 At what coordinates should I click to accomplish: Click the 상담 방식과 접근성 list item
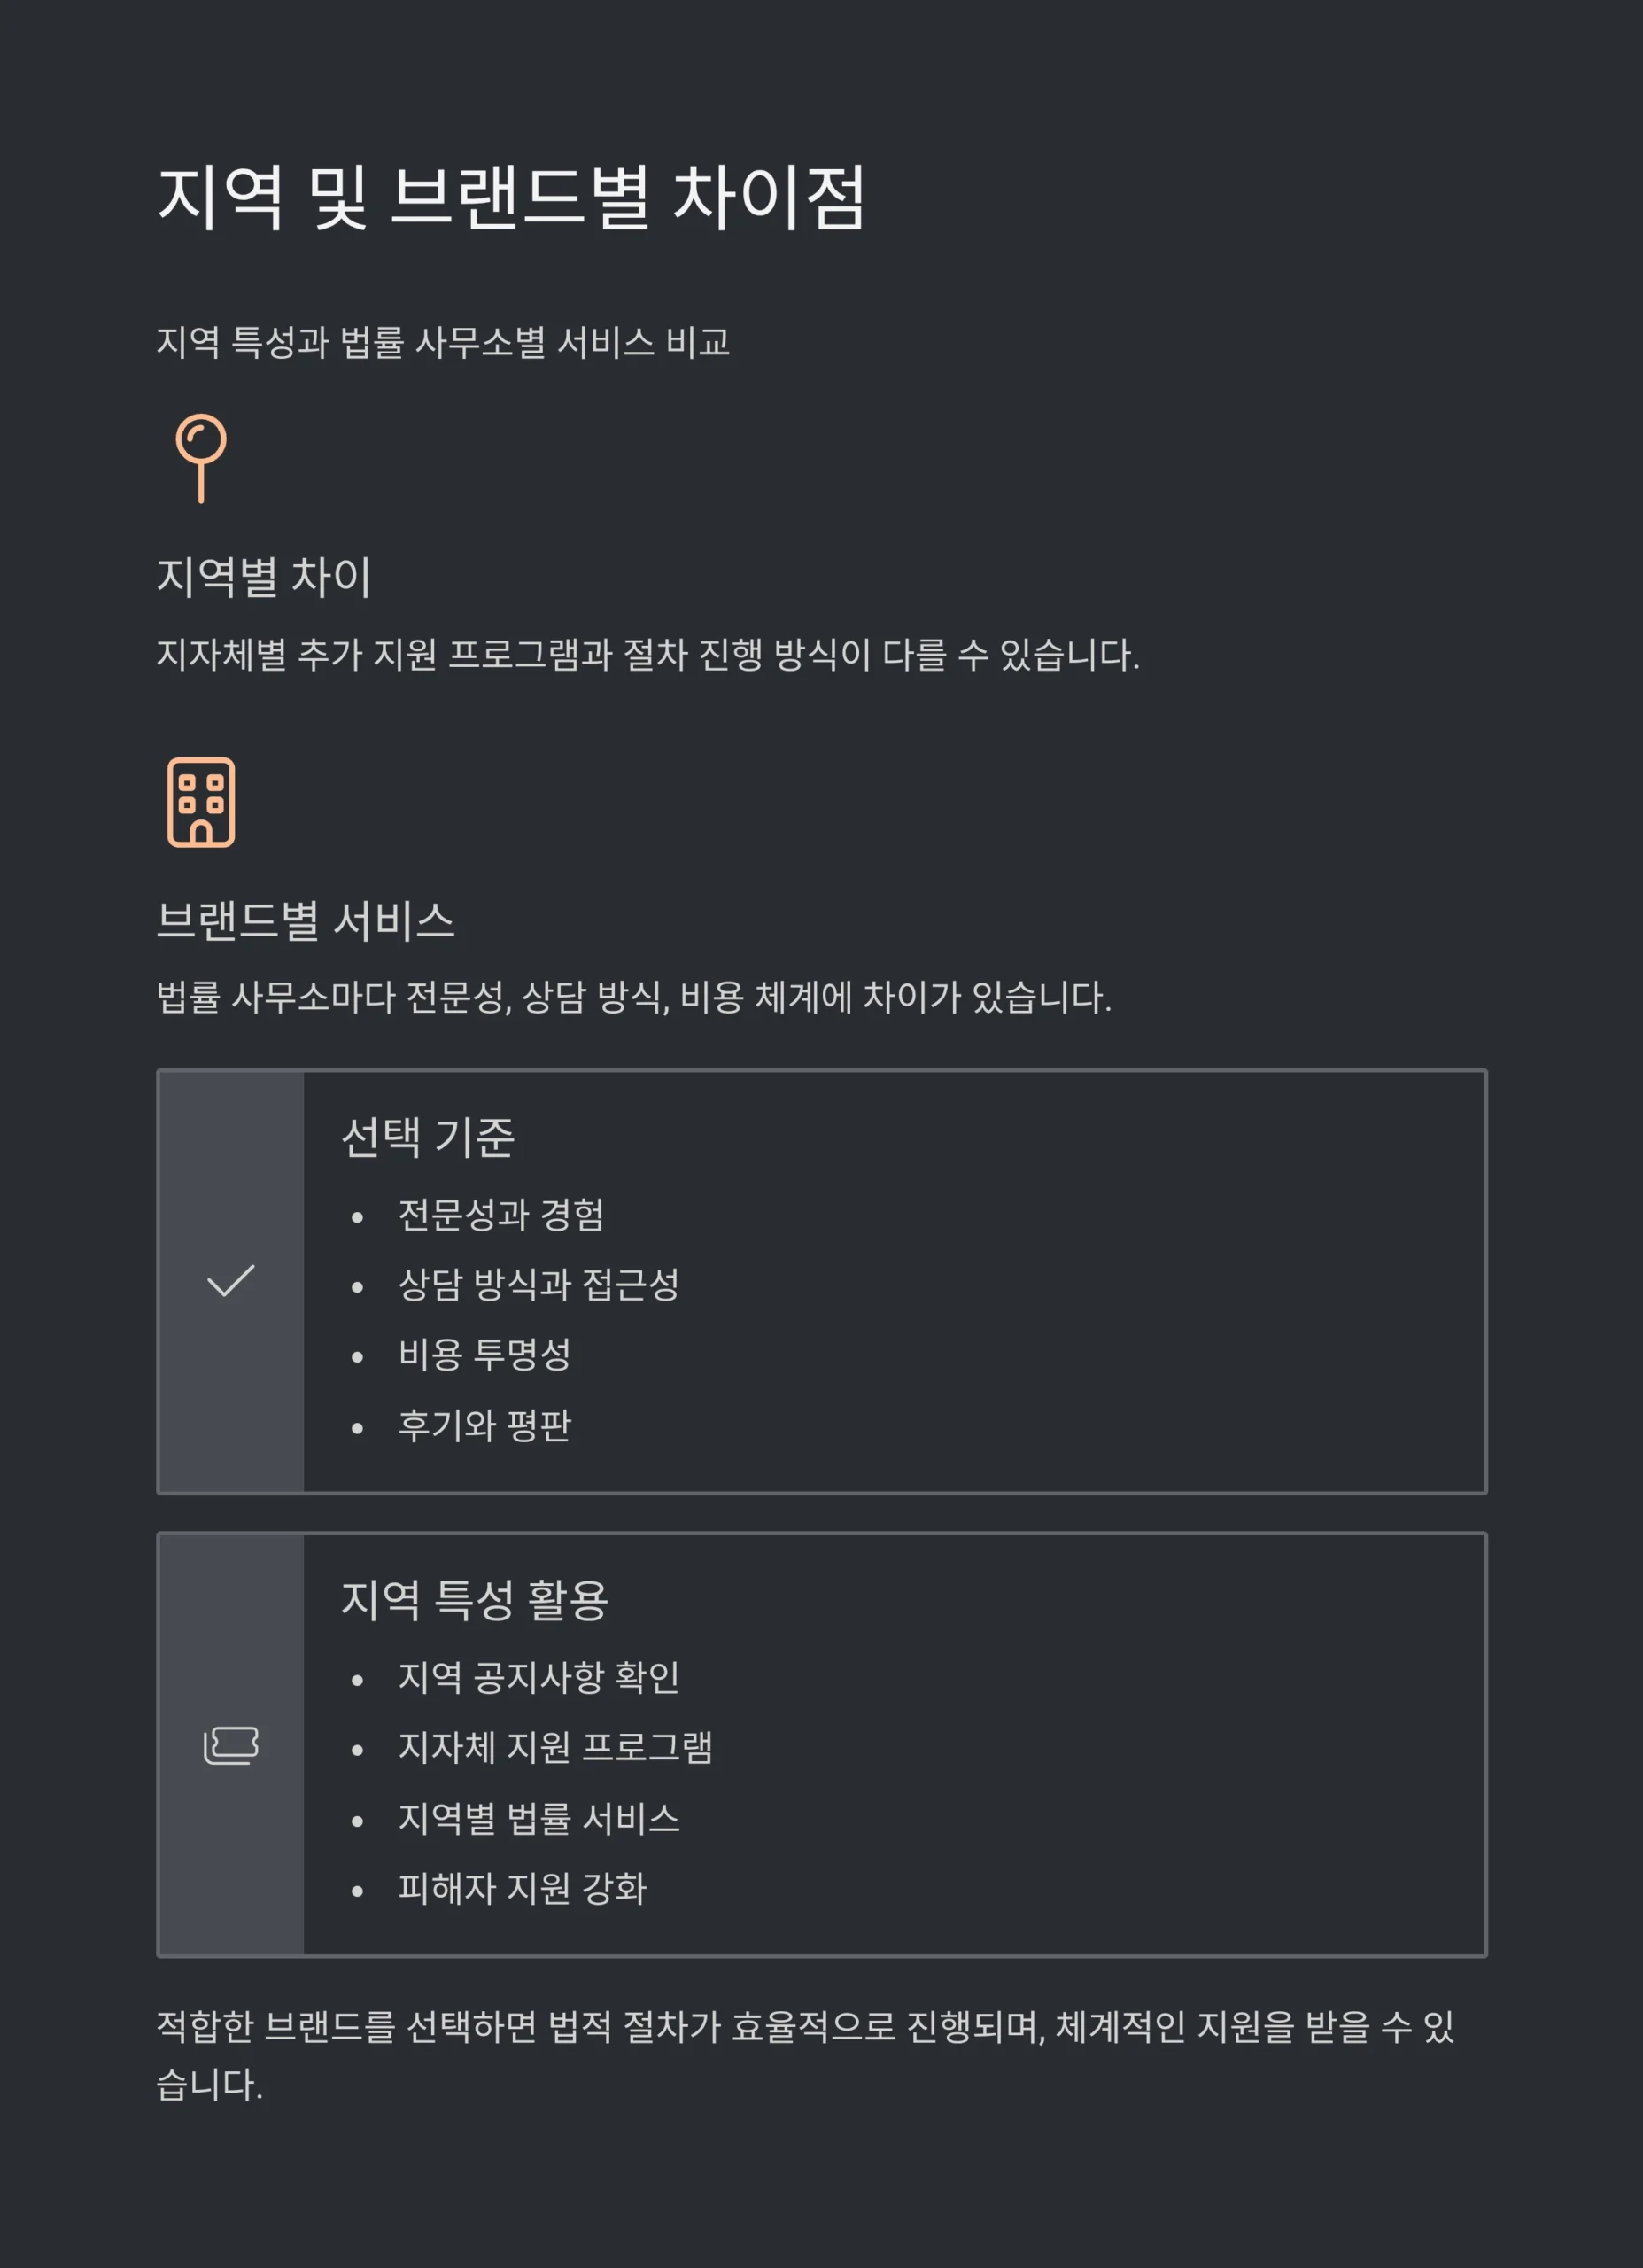539,1285
